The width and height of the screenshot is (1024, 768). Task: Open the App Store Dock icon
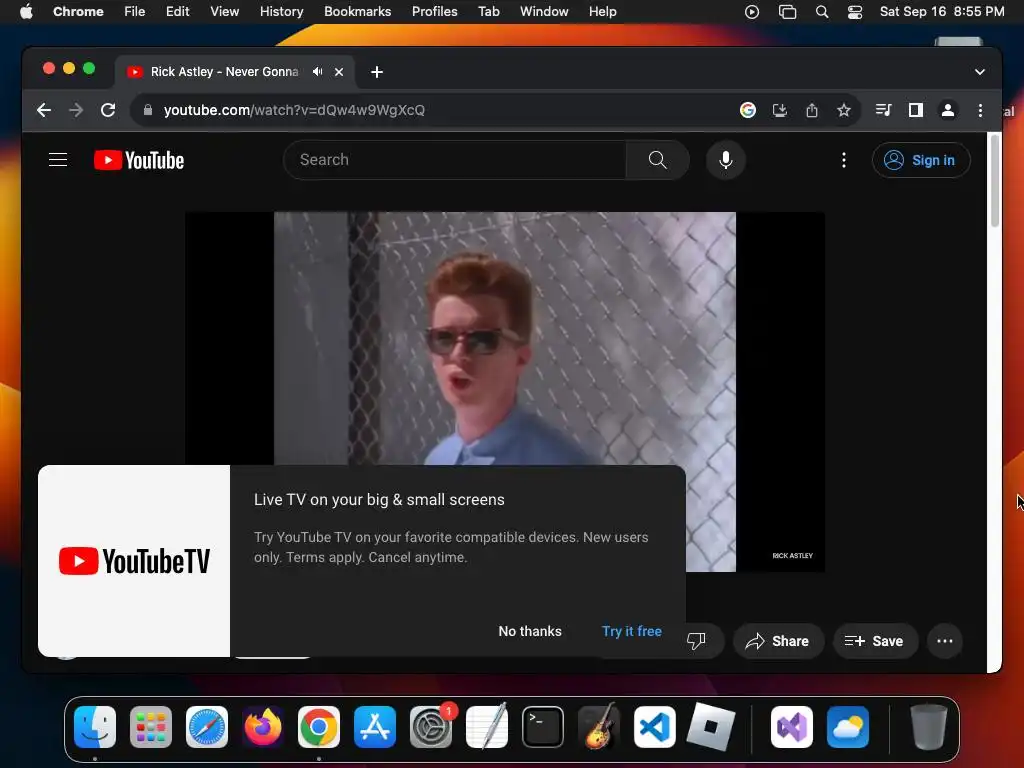point(375,727)
